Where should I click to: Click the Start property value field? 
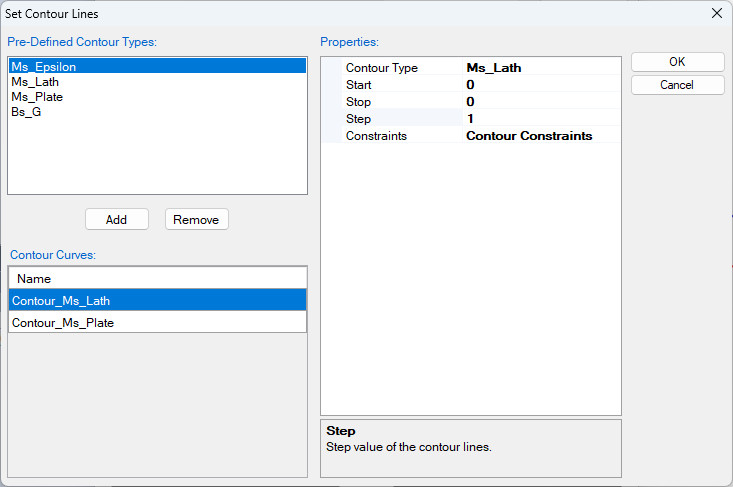click(540, 85)
